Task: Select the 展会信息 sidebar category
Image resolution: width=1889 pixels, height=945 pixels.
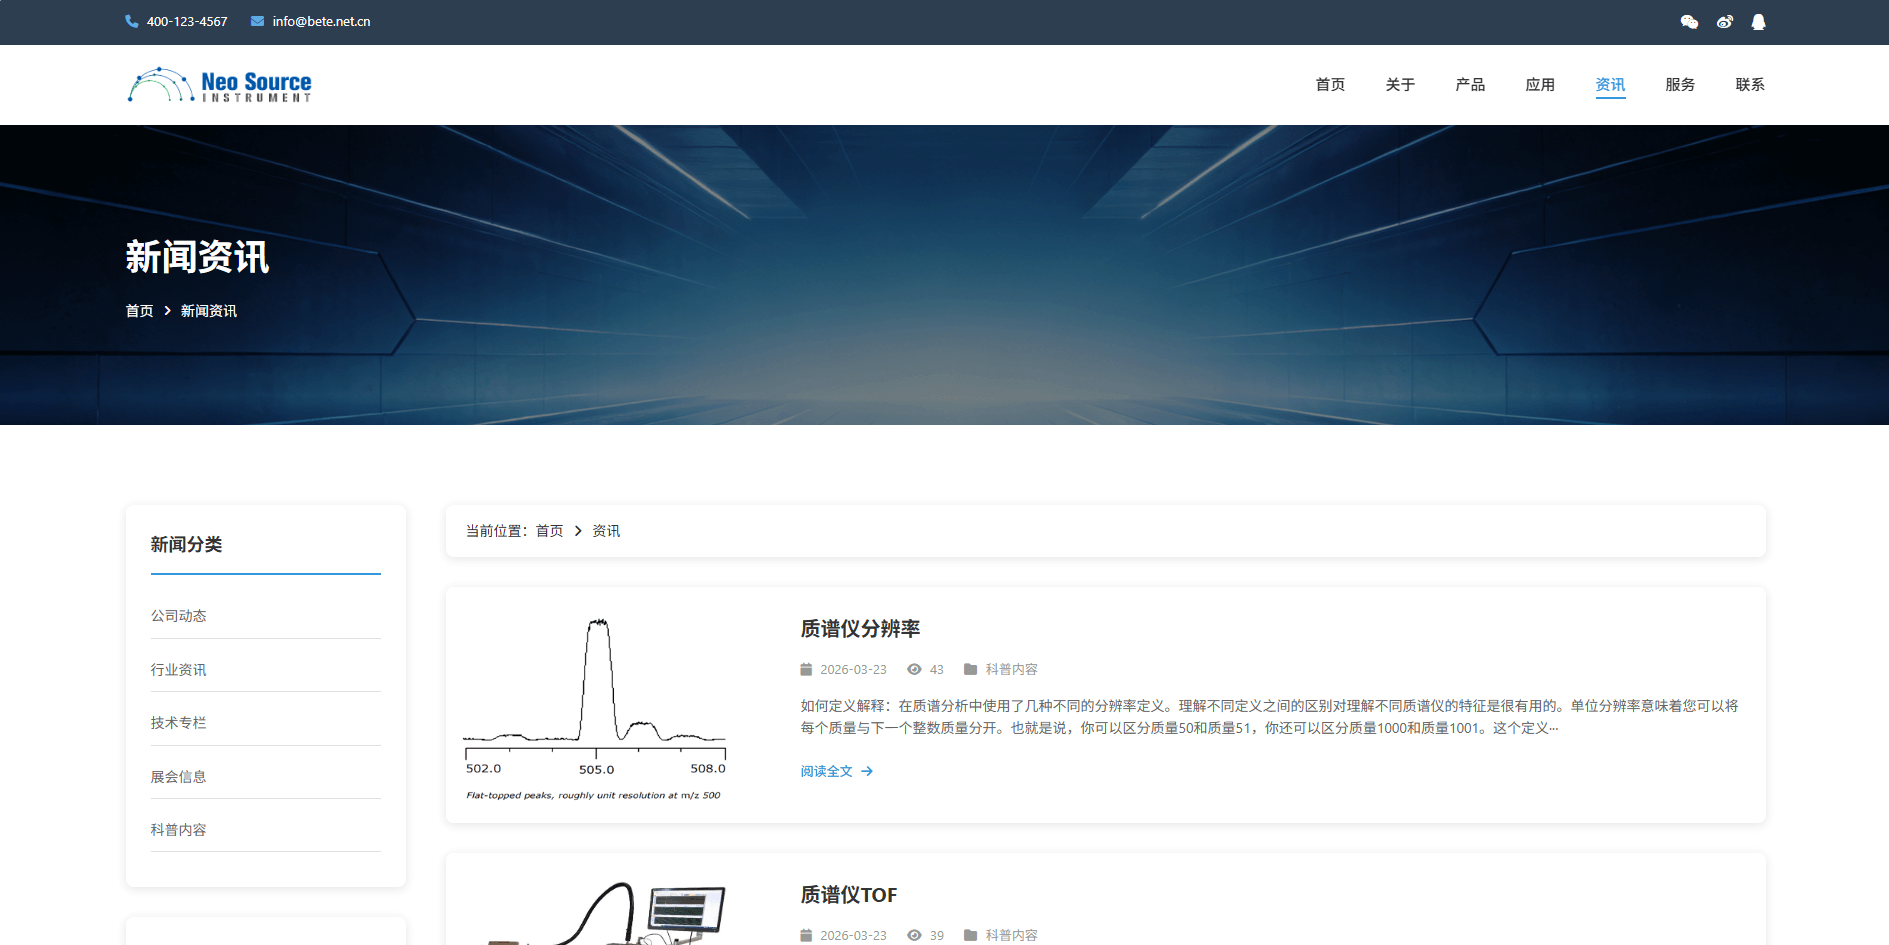Action: 179,777
